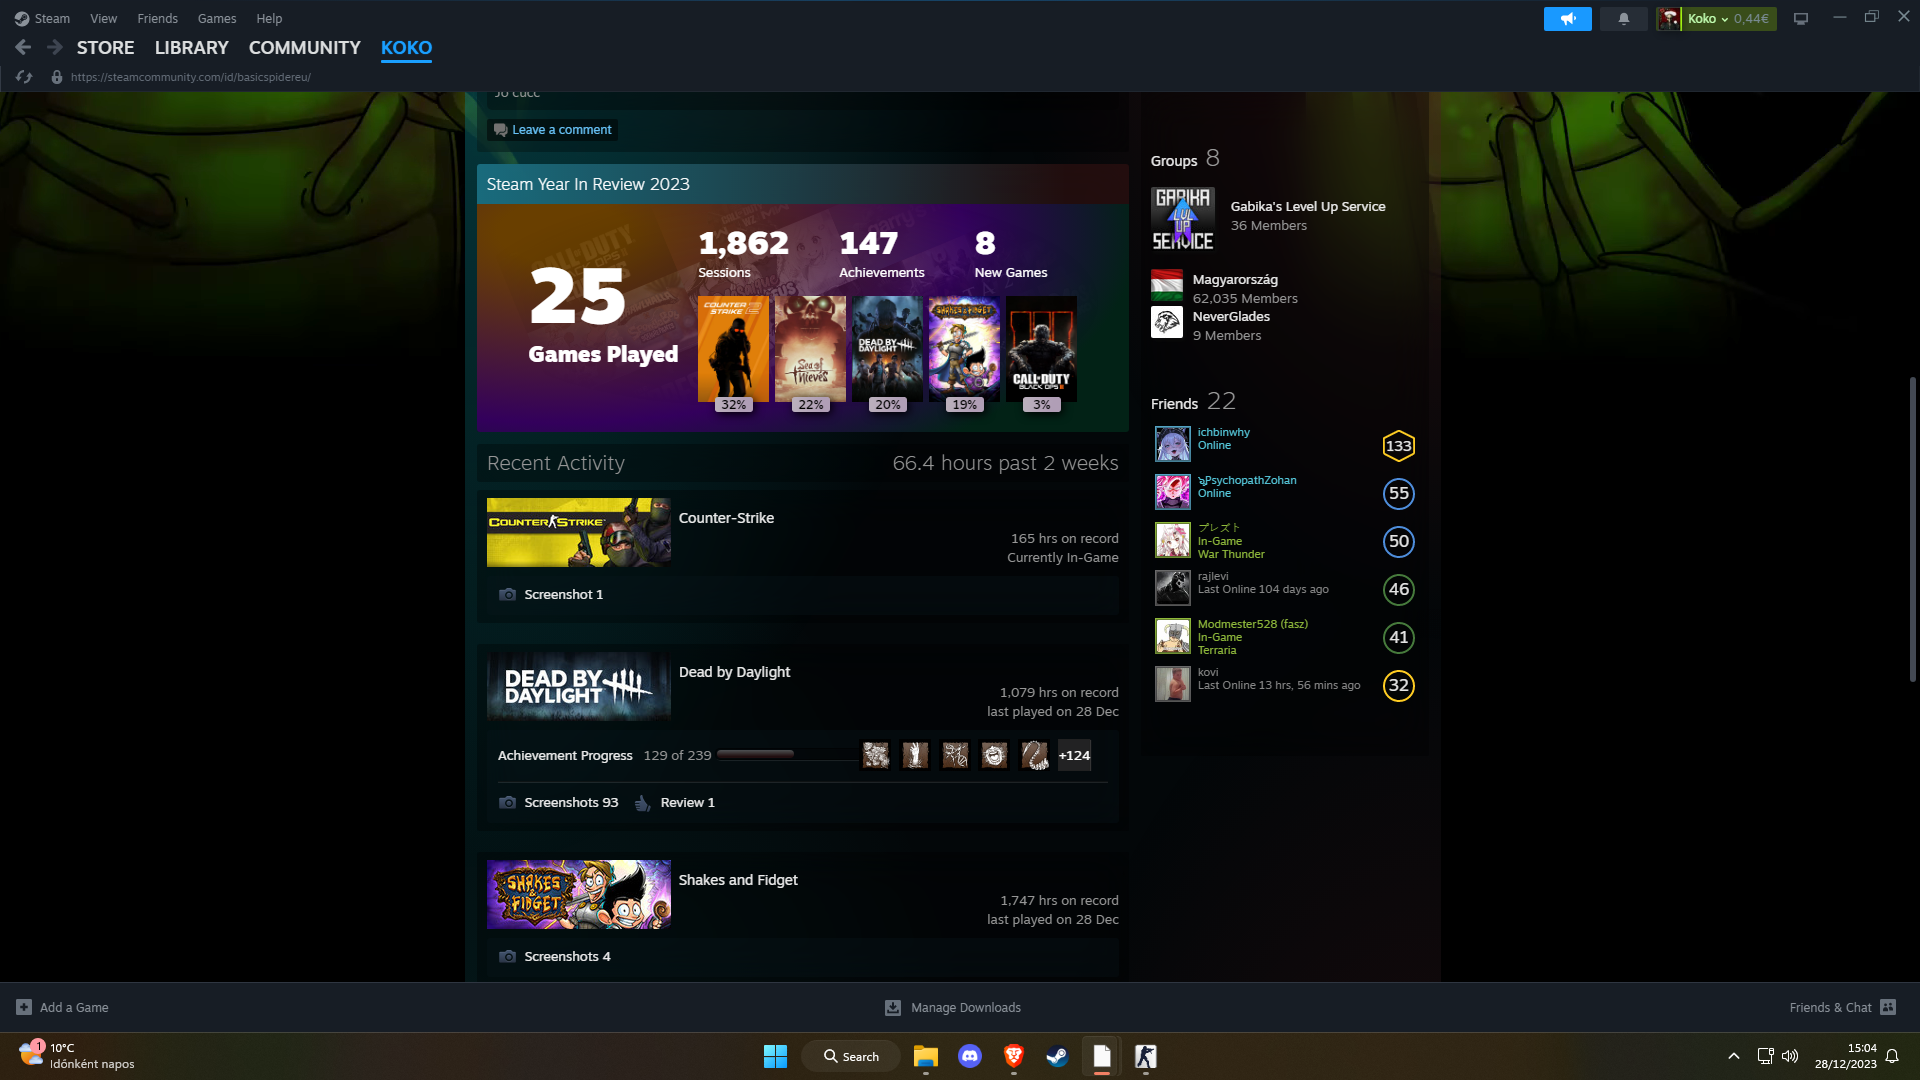The width and height of the screenshot is (1920, 1080).
Task: Click the Dead by Daylight review thumbs-up icon
Action: pyautogui.click(x=643, y=803)
